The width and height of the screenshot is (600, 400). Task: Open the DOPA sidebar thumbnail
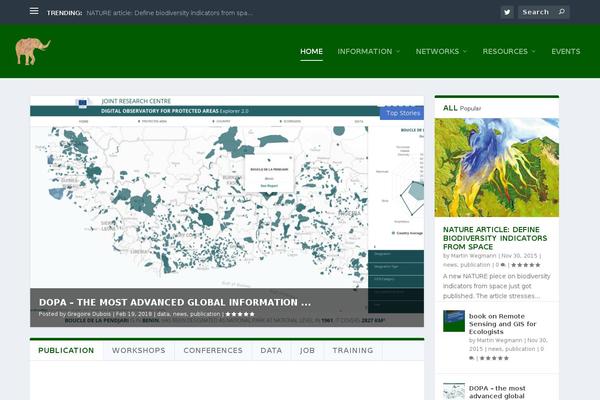pos(453,391)
